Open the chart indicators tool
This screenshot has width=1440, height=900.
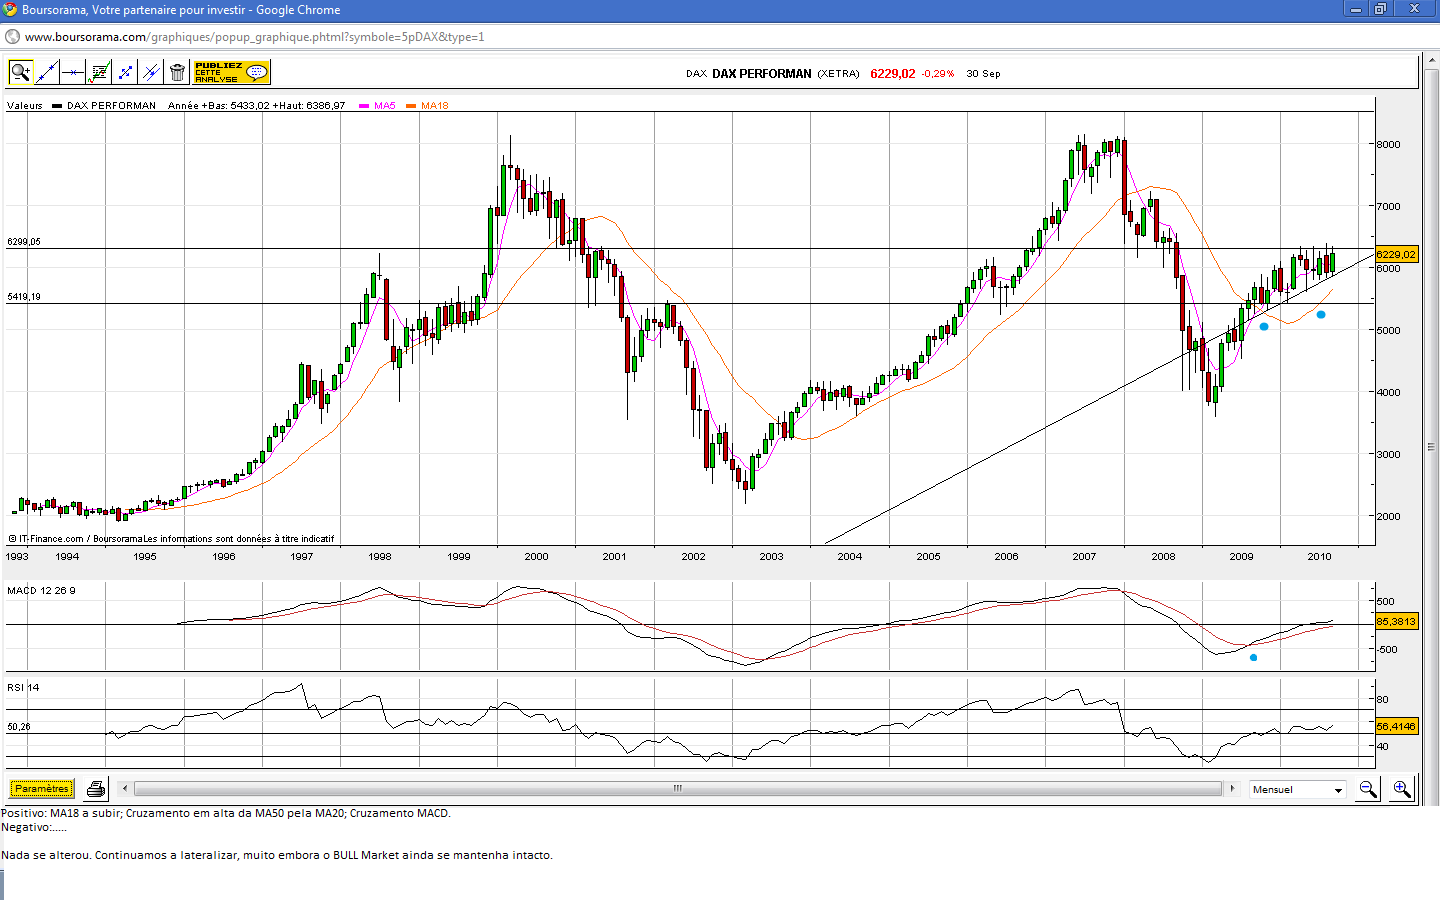(99, 72)
